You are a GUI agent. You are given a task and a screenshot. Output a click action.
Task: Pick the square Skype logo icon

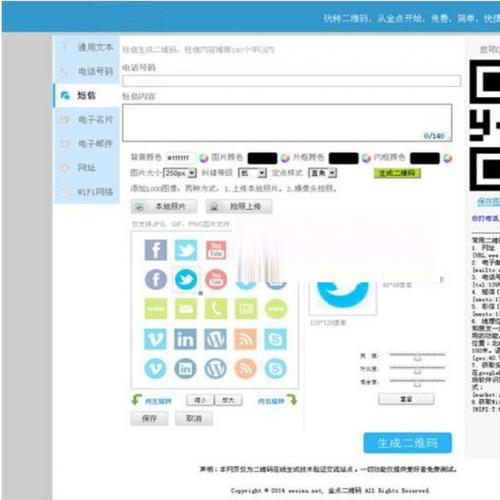click(276, 339)
